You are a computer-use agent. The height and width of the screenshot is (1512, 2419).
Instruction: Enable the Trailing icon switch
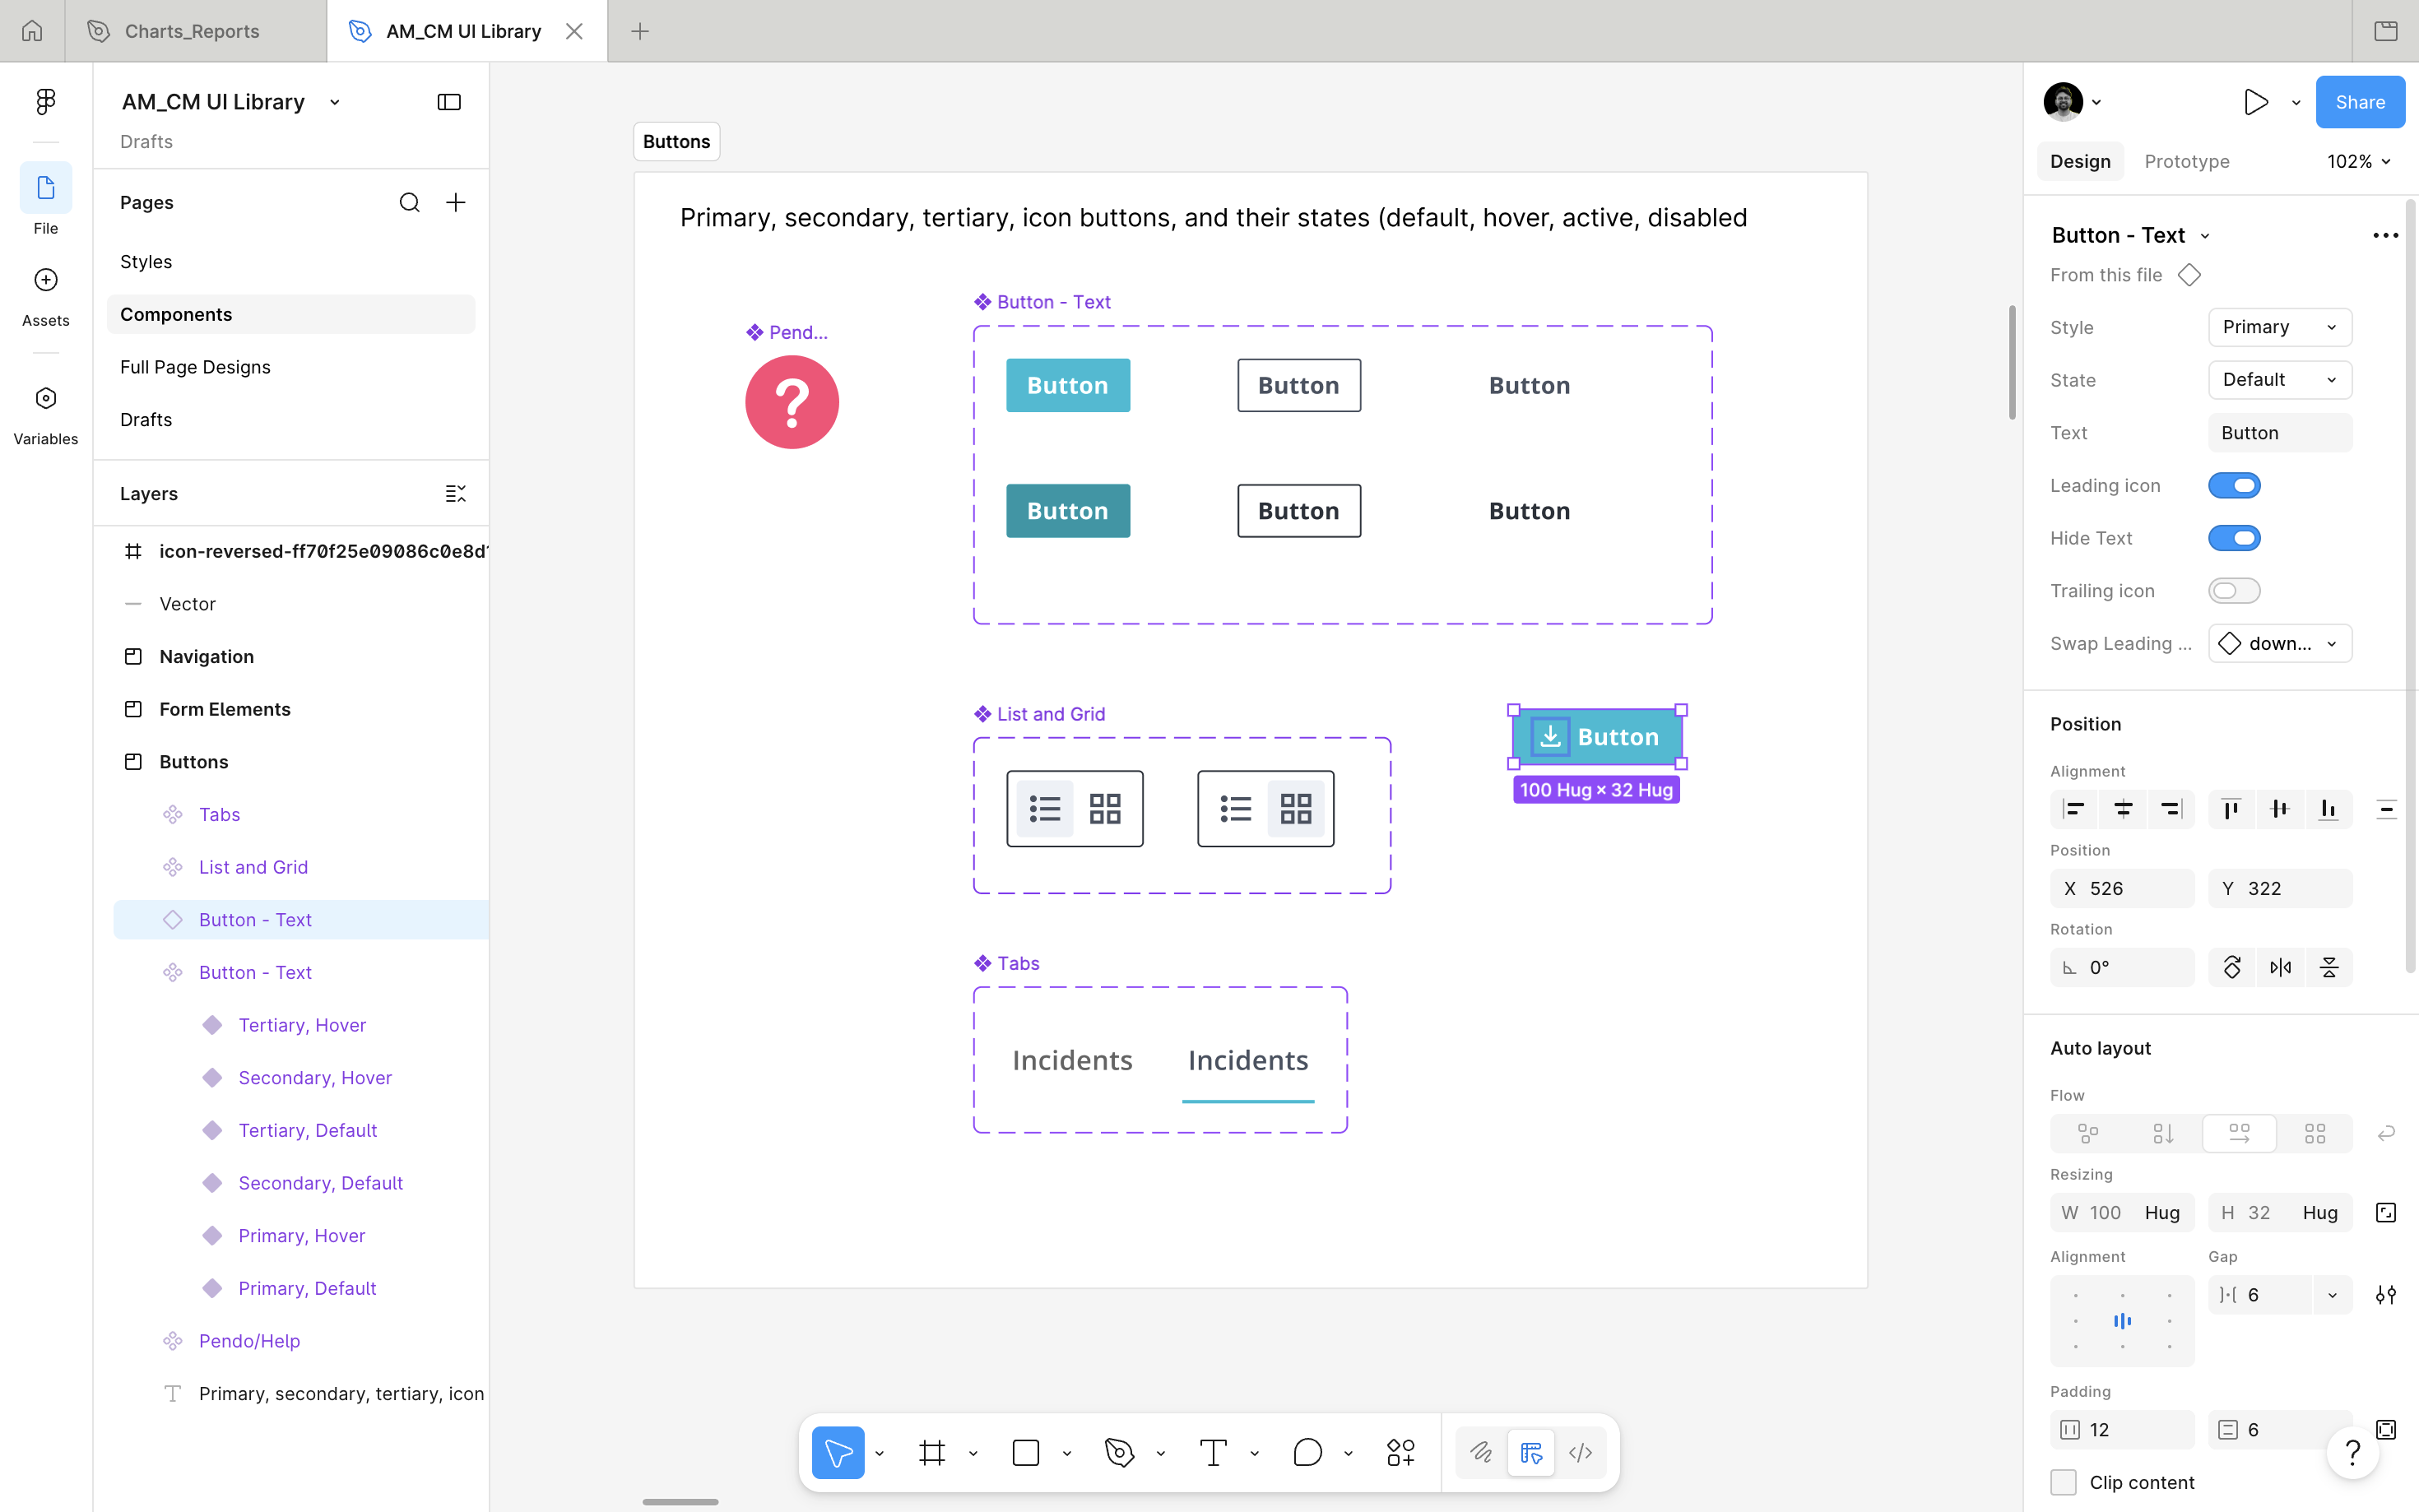[2234, 591]
